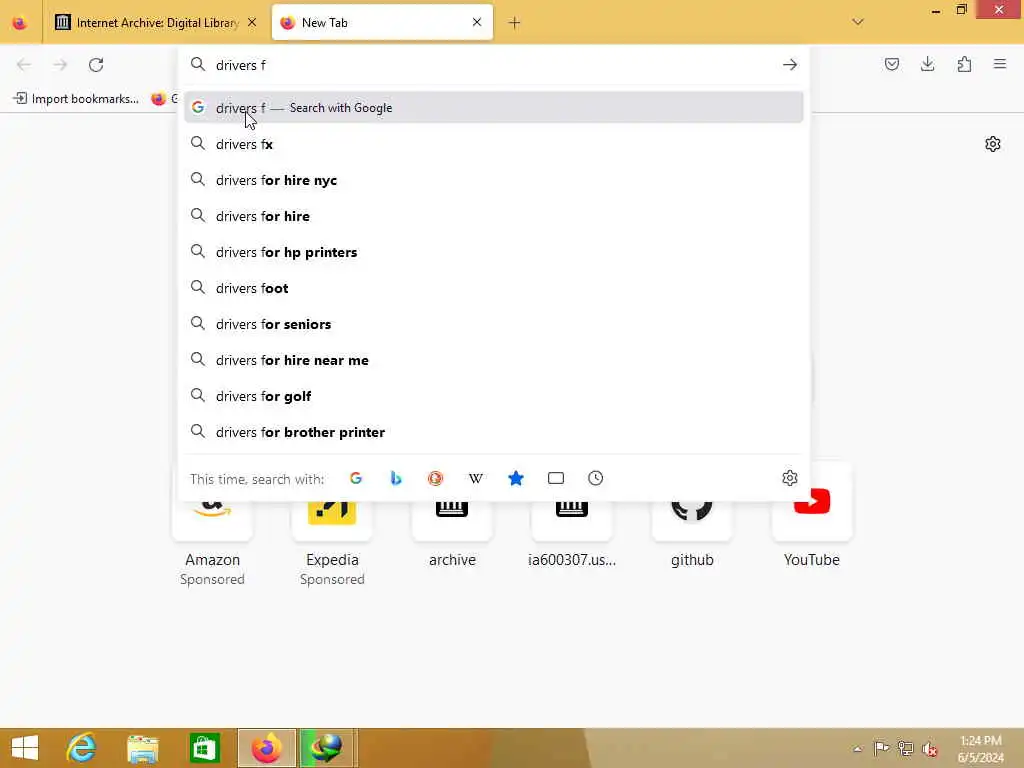The width and height of the screenshot is (1024, 768).
Task: Open File Explorer from taskbar
Action: pos(143,748)
